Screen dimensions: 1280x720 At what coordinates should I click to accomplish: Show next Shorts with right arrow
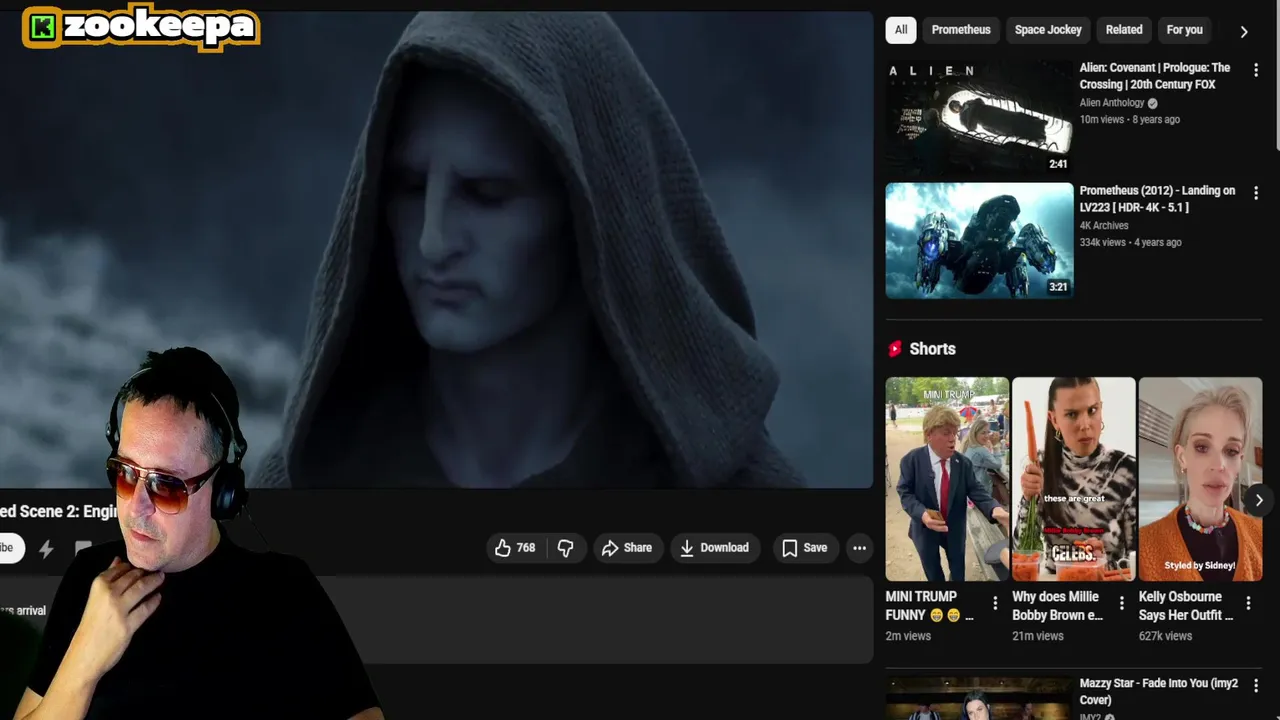(x=1259, y=500)
